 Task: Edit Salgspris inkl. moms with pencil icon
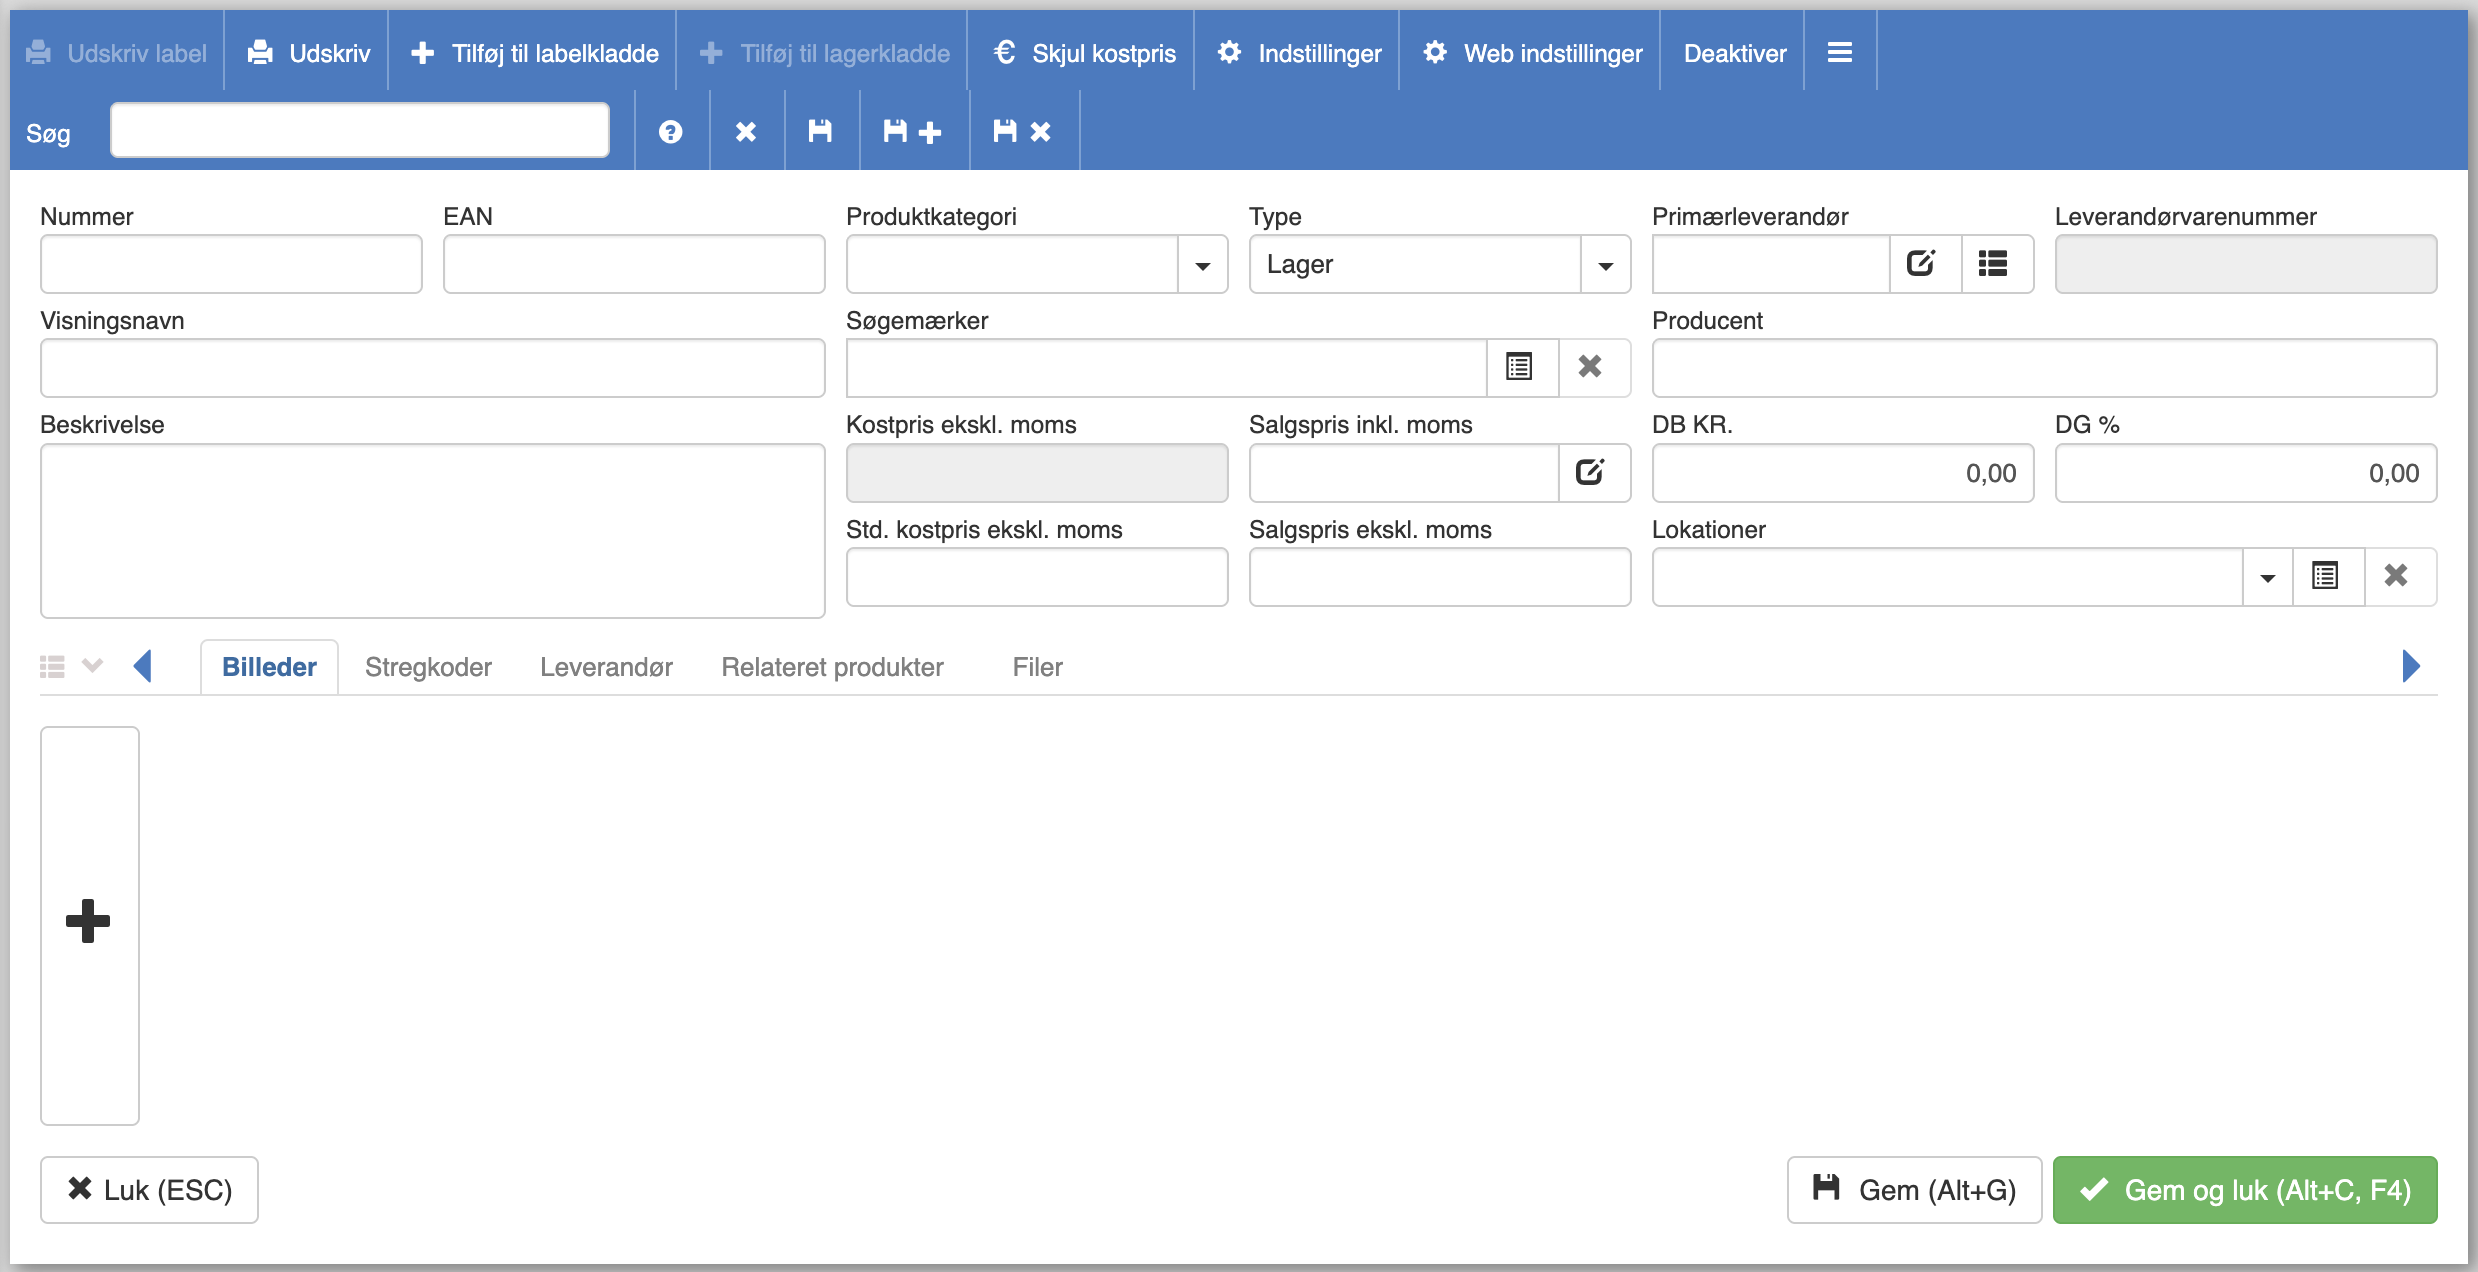click(x=1590, y=472)
